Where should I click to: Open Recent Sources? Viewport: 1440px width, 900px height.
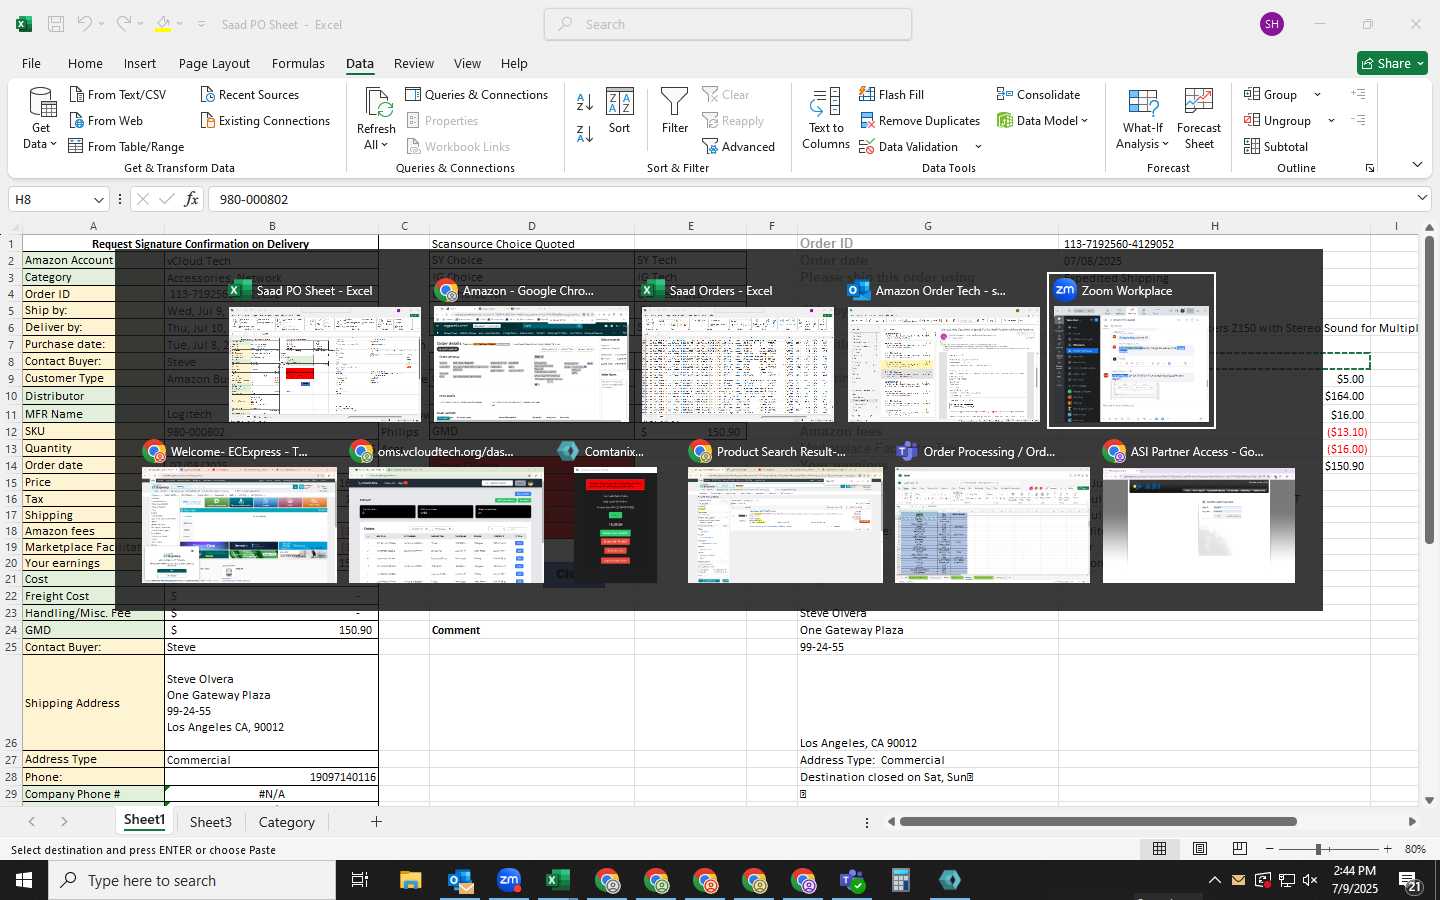pyautogui.click(x=249, y=94)
